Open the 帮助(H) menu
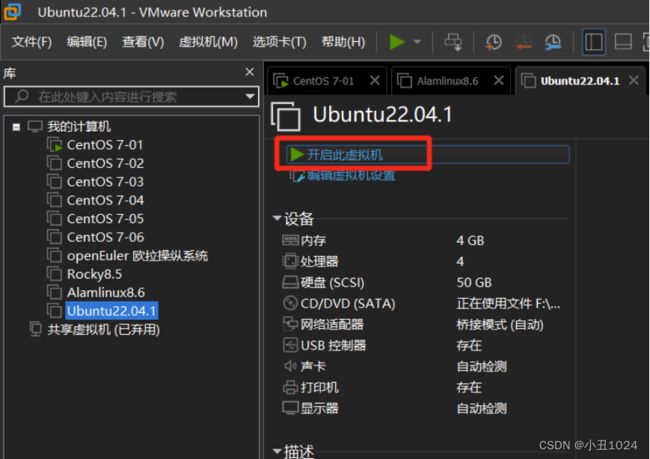 tap(343, 42)
